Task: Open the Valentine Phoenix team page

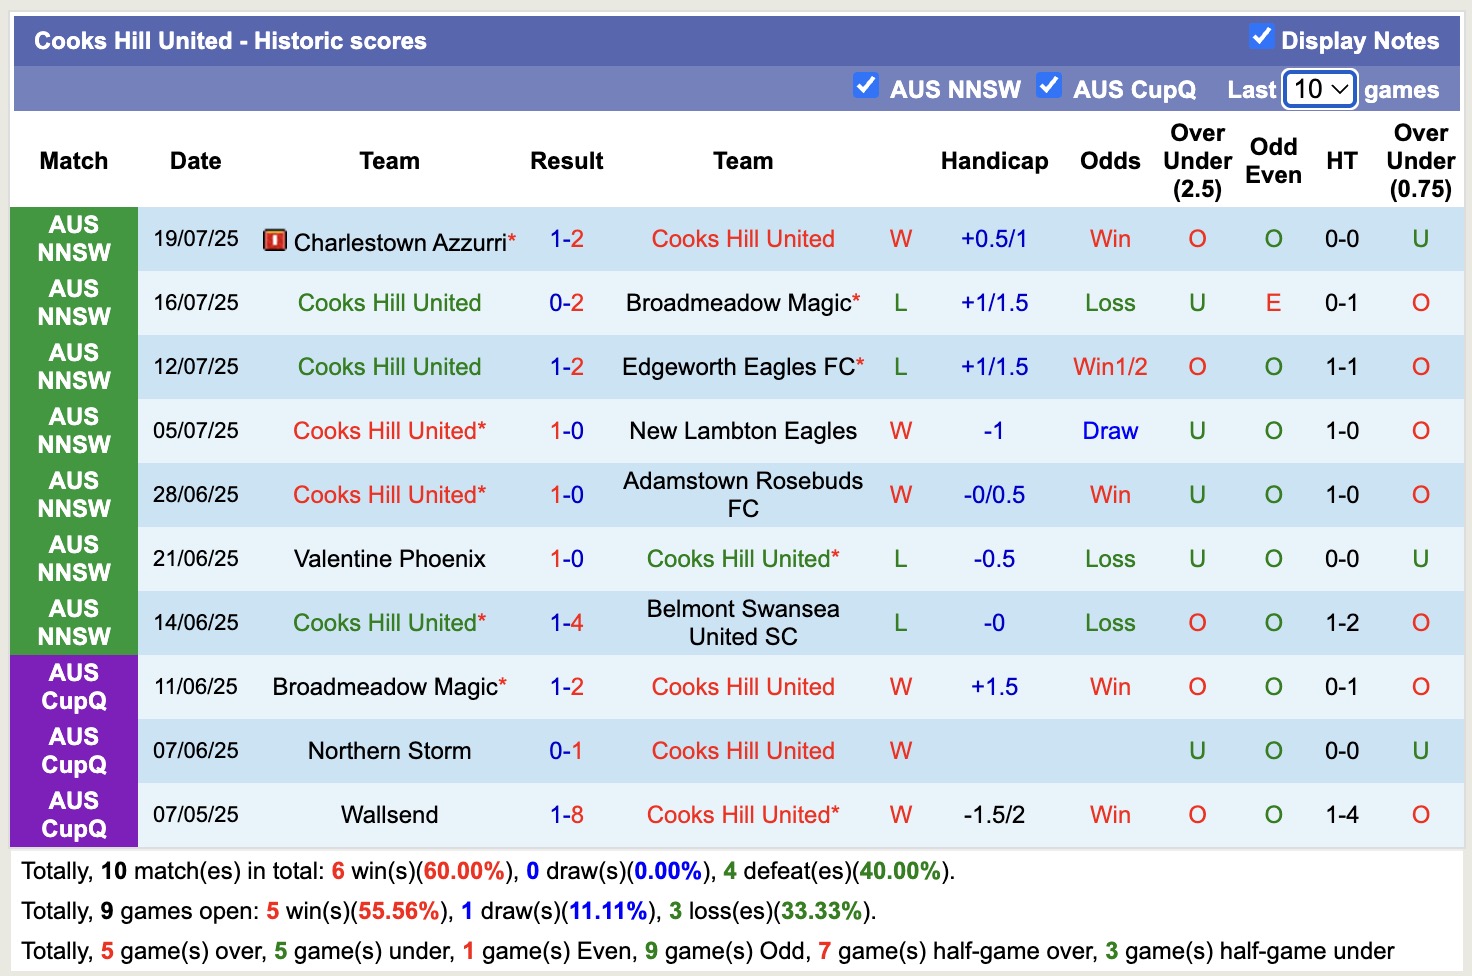Action: [389, 558]
